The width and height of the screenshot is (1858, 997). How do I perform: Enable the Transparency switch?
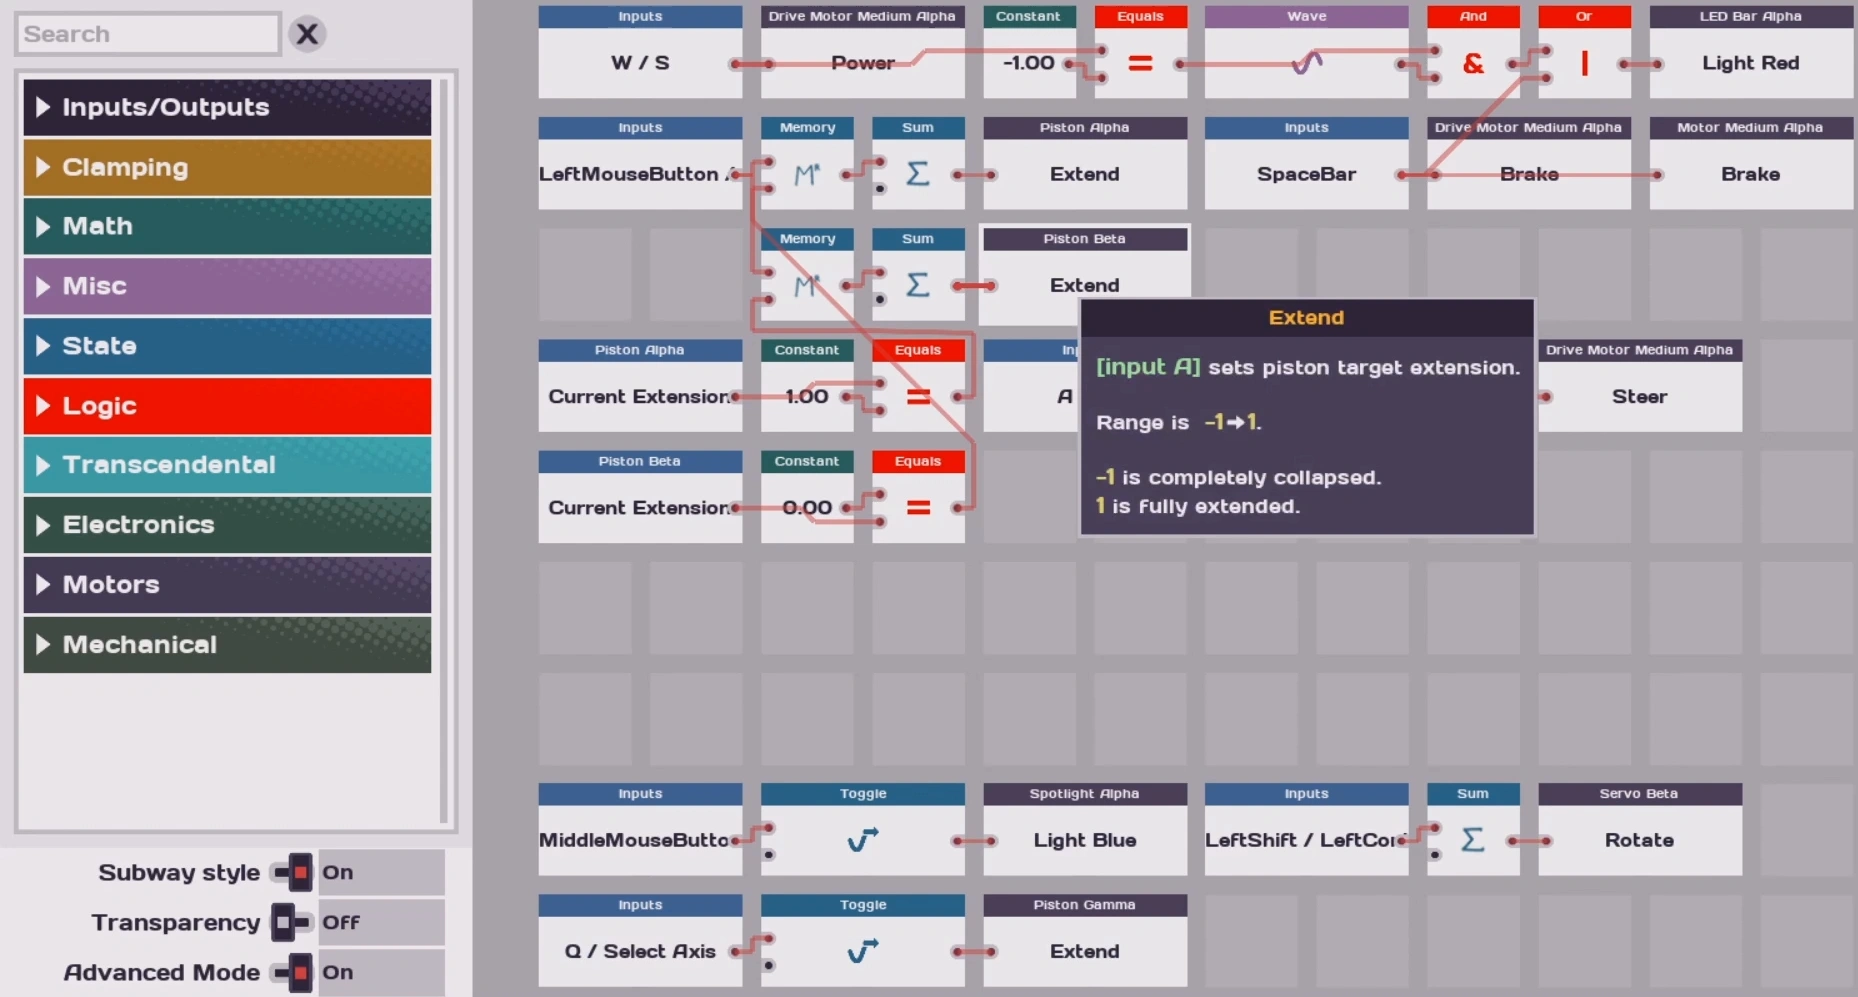[290, 922]
